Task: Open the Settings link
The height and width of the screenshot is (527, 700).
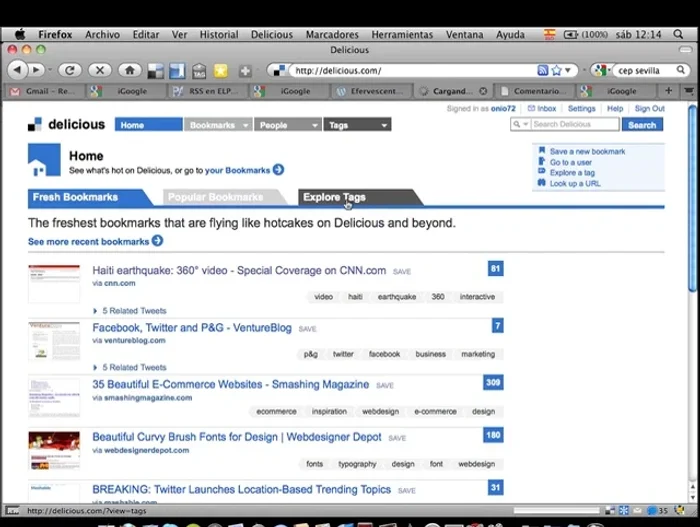Action: [581, 109]
